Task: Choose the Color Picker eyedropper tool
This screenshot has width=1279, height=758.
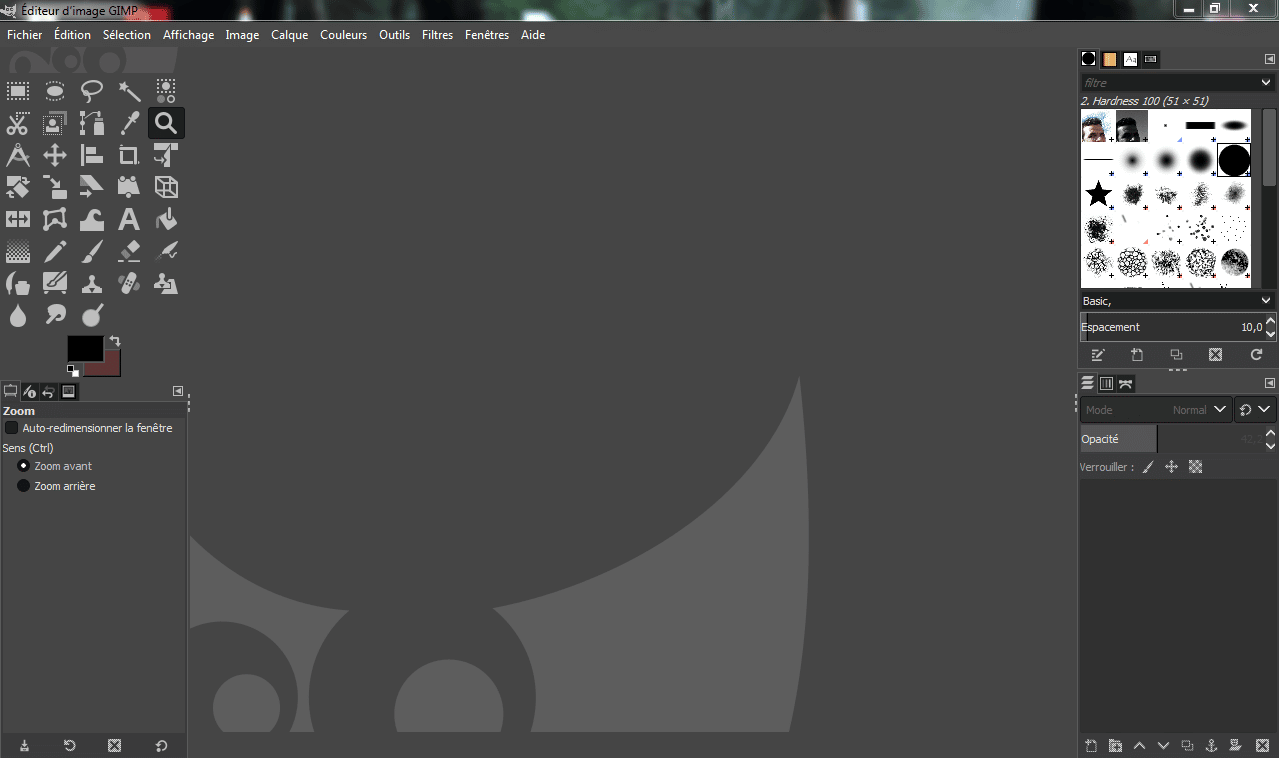Action: pyautogui.click(x=129, y=124)
